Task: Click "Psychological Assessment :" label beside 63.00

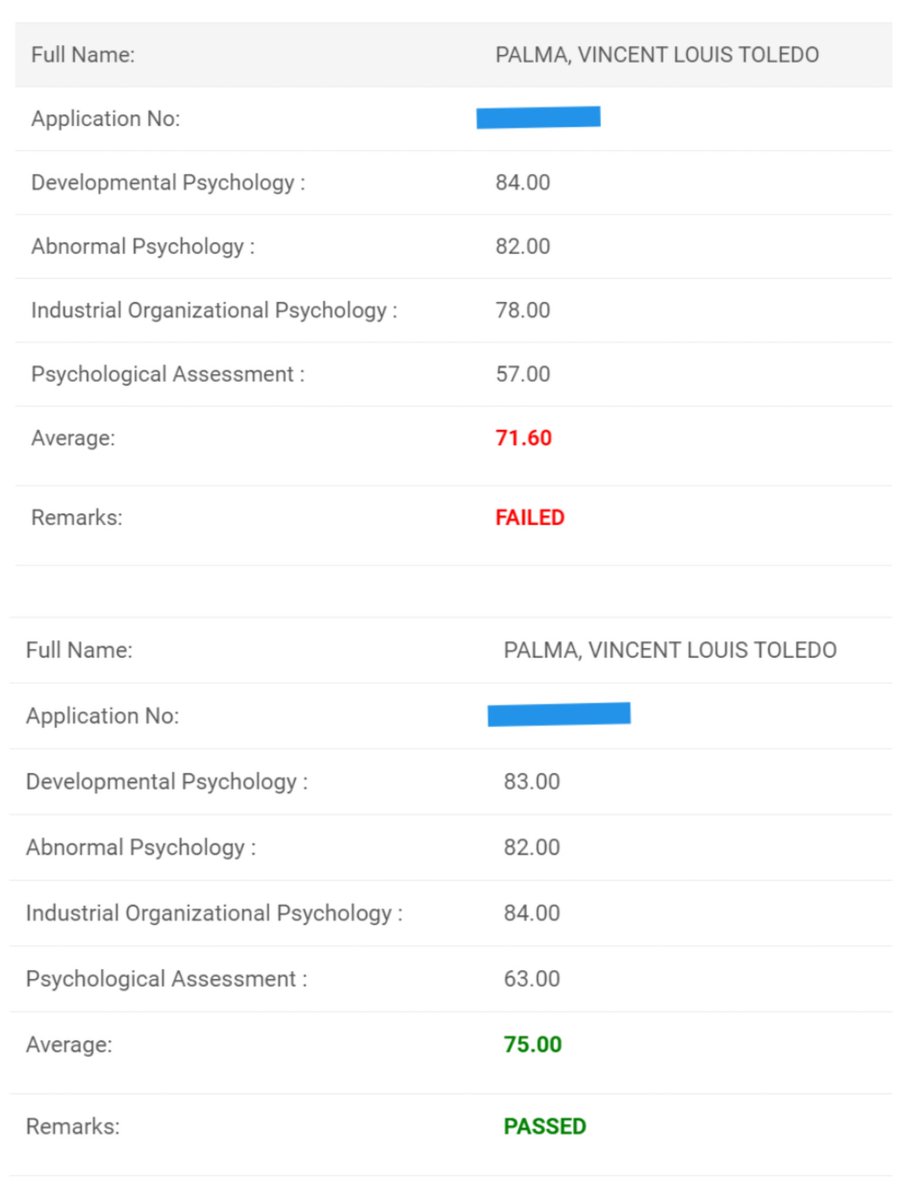Action: (167, 979)
